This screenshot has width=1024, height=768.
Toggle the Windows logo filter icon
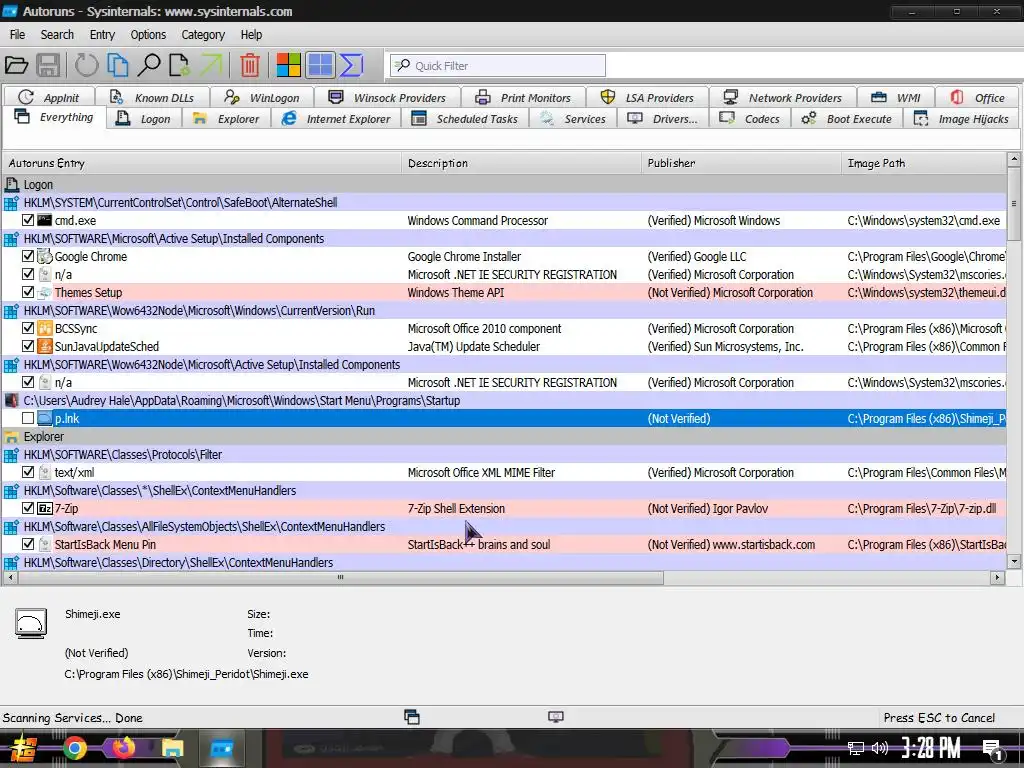[288, 65]
